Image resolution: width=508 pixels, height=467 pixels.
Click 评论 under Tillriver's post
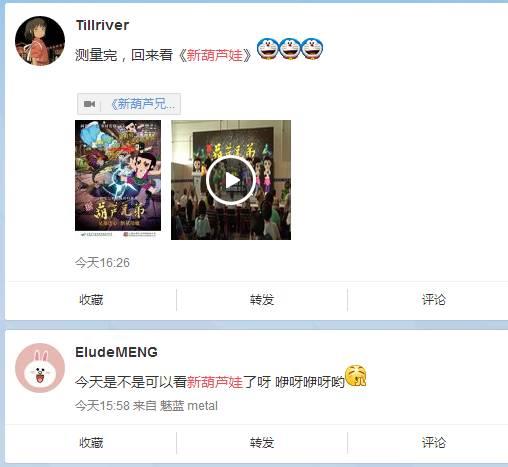coord(434,300)
